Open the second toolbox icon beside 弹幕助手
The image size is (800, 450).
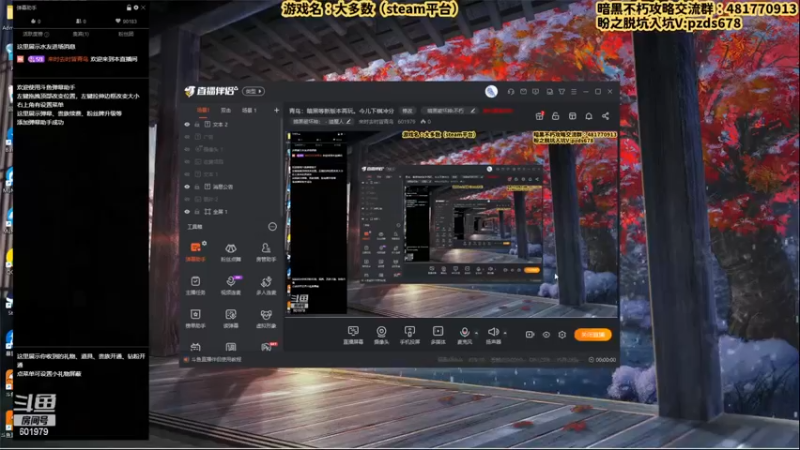231,252
